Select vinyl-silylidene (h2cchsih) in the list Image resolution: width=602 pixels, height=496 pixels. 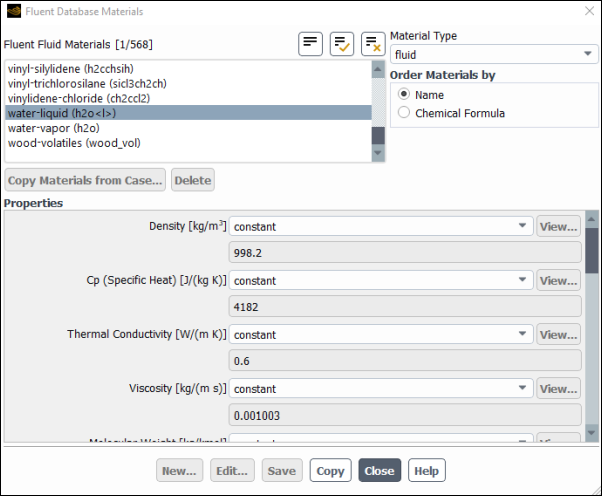[188, 69]
